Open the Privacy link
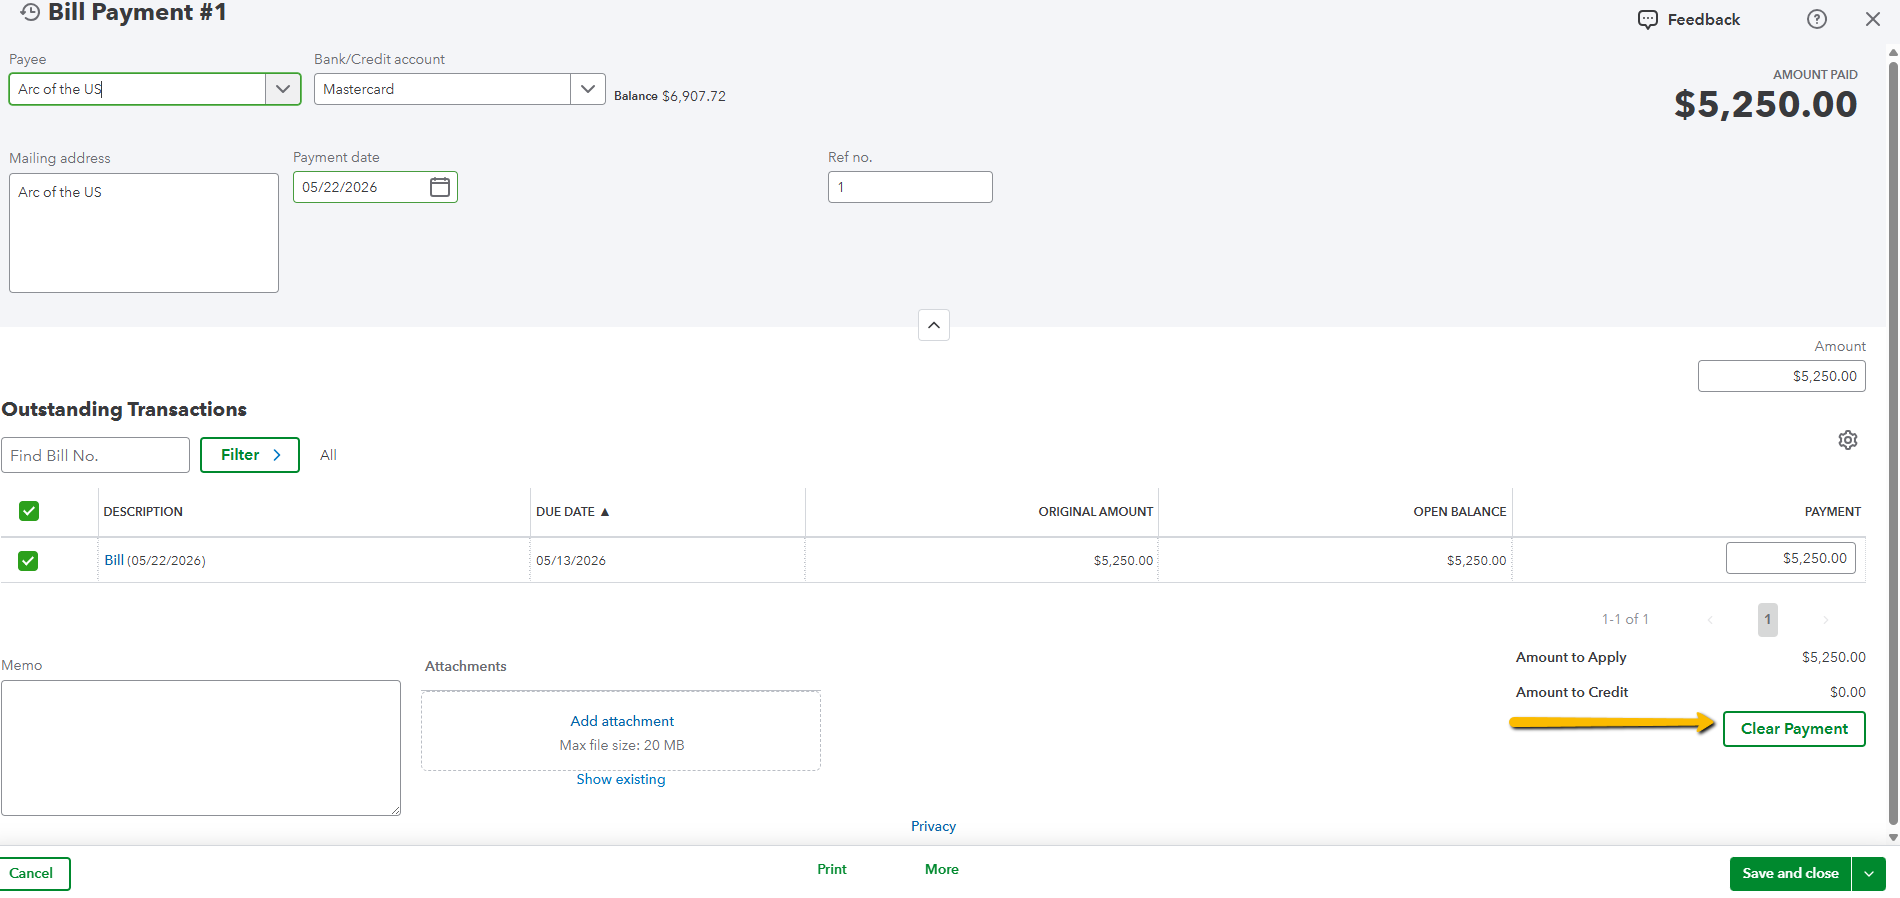 click(933, 826)
